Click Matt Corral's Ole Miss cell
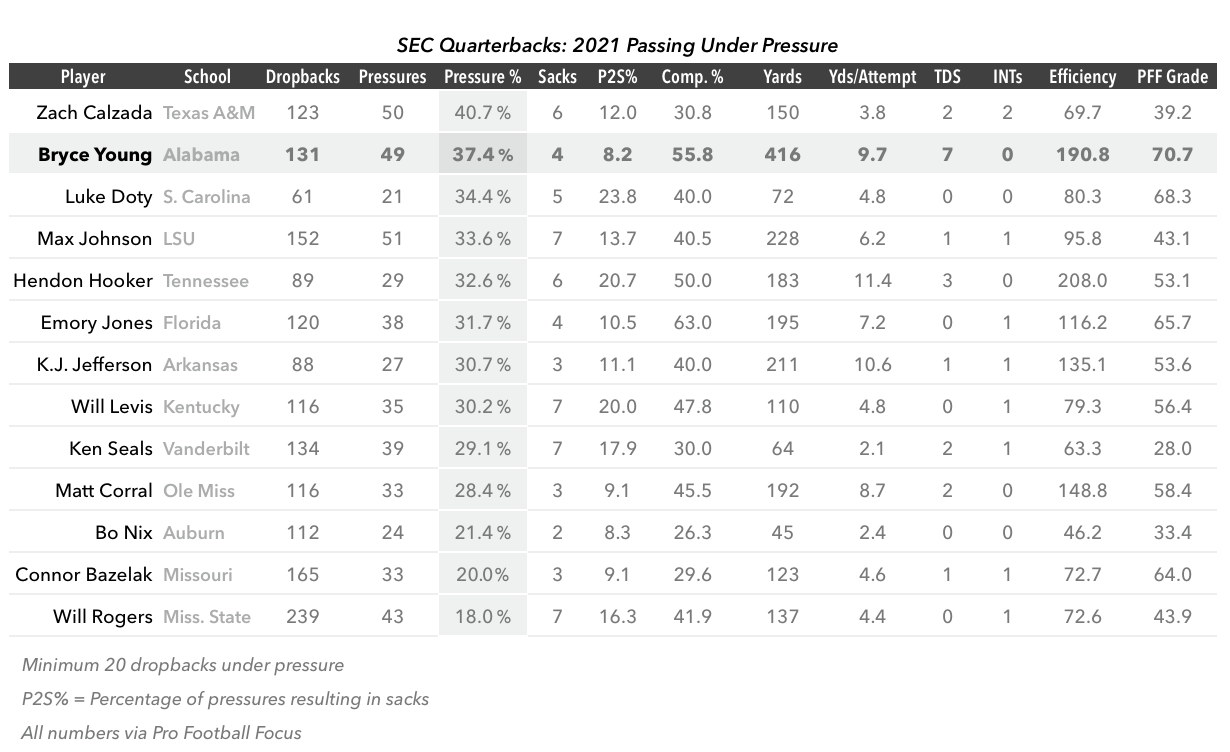The height and width of the screenshot is (752, 1230). (x=200, y=491)
